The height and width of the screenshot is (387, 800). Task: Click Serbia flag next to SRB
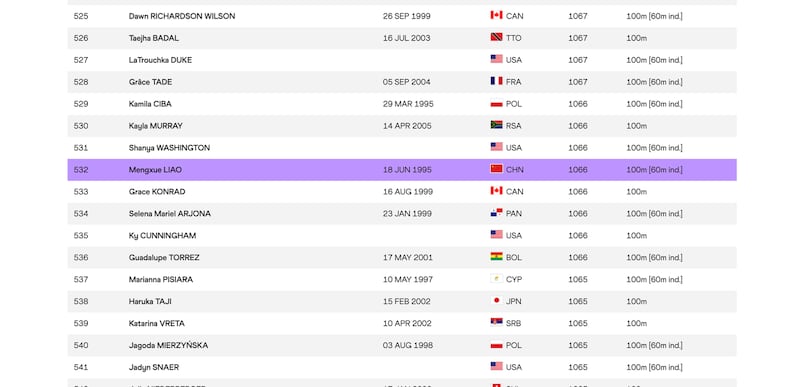(496, 322)
